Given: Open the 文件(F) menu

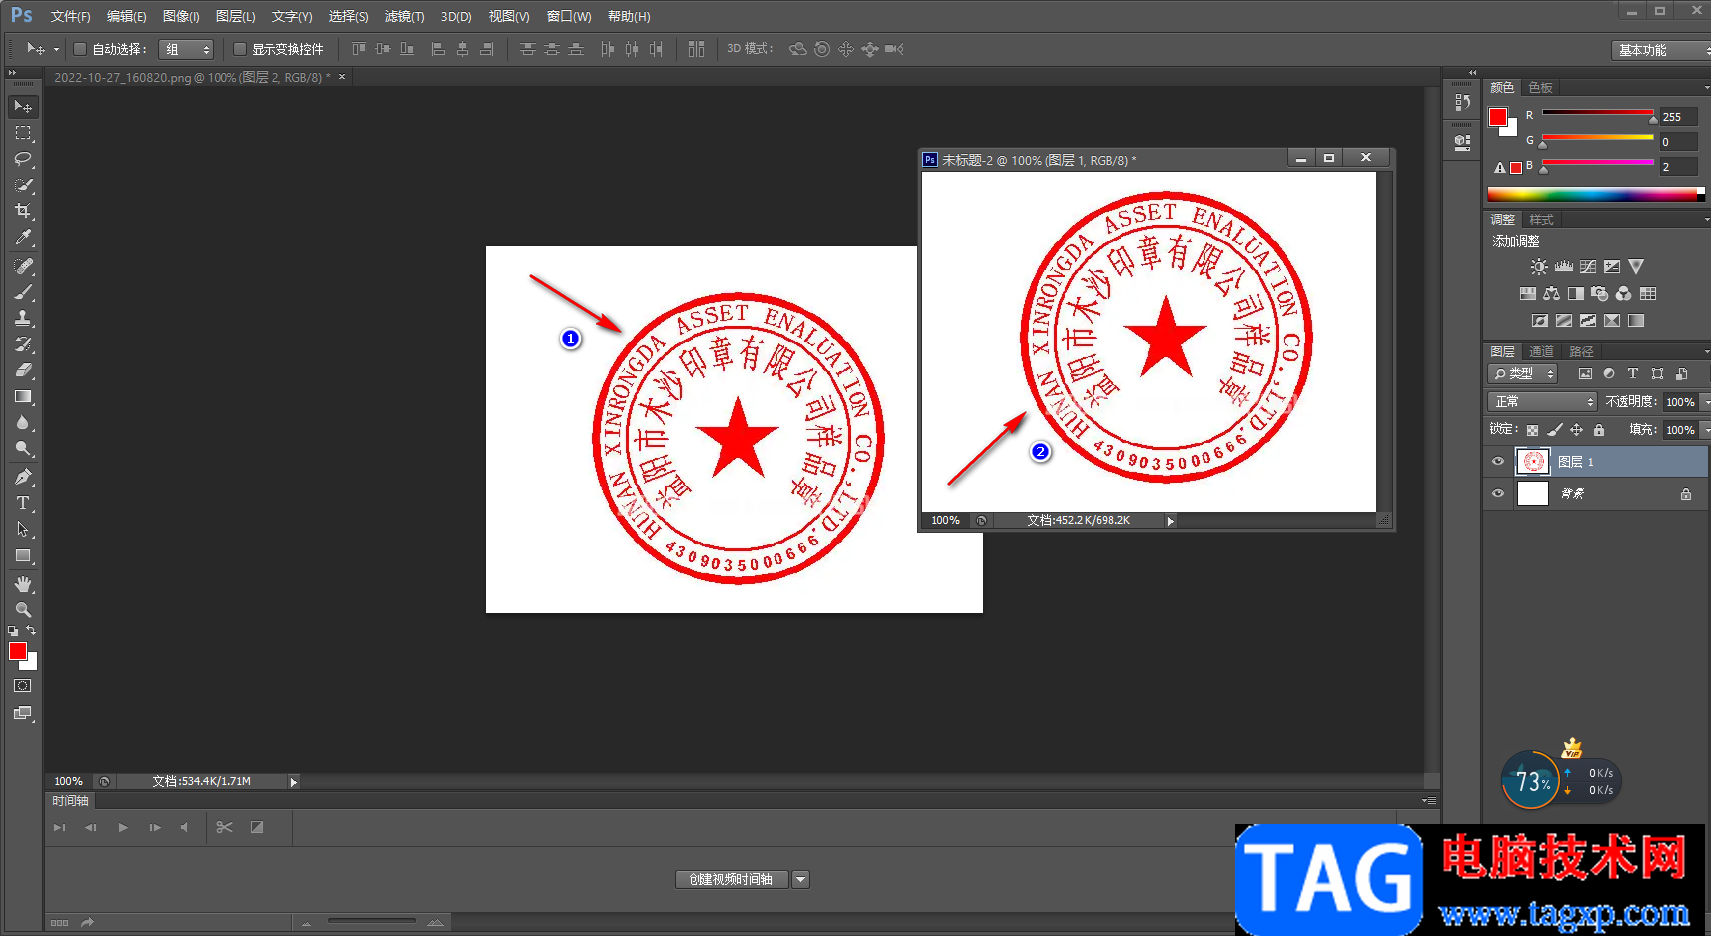Looking at the screenshot, I should pos(70,17).
